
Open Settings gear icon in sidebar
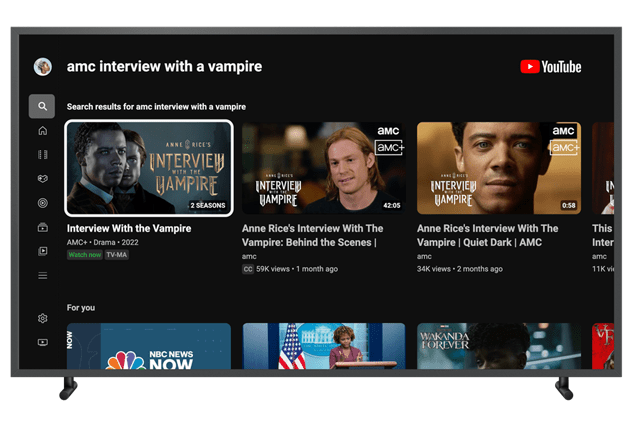42,318
